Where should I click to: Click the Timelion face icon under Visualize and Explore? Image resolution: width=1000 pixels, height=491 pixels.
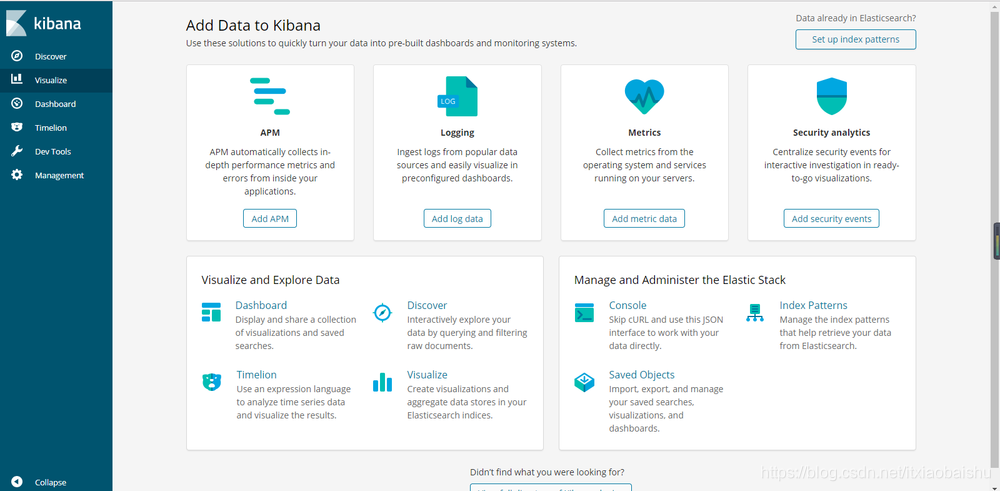211,382
